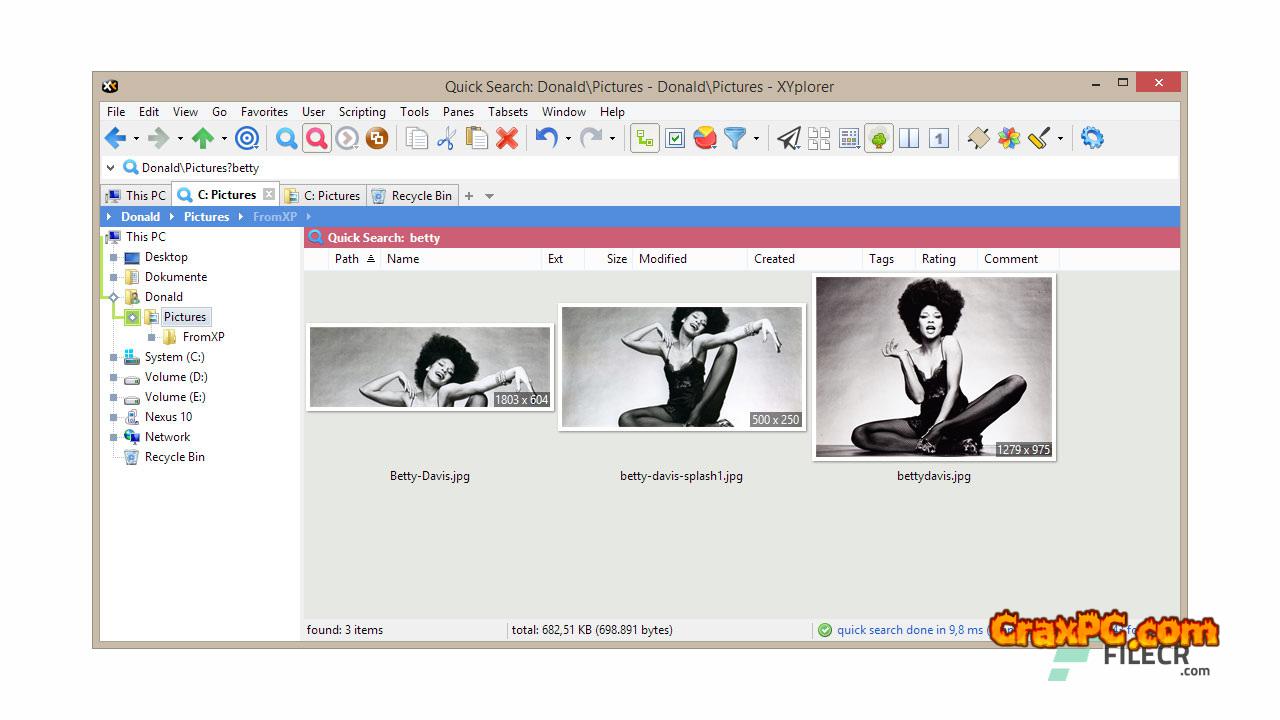Click the Modified column header
The width and height of the screenshot is (1280, 720).
pos(663,259)
